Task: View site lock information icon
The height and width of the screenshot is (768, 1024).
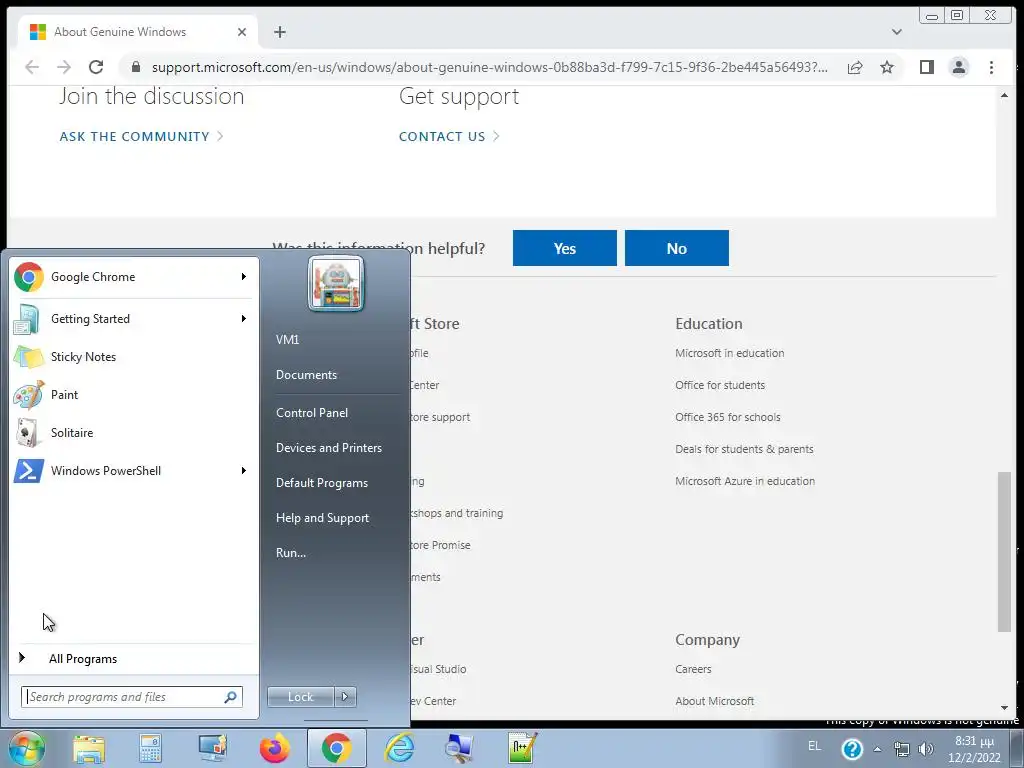Action: pos(135,67)
